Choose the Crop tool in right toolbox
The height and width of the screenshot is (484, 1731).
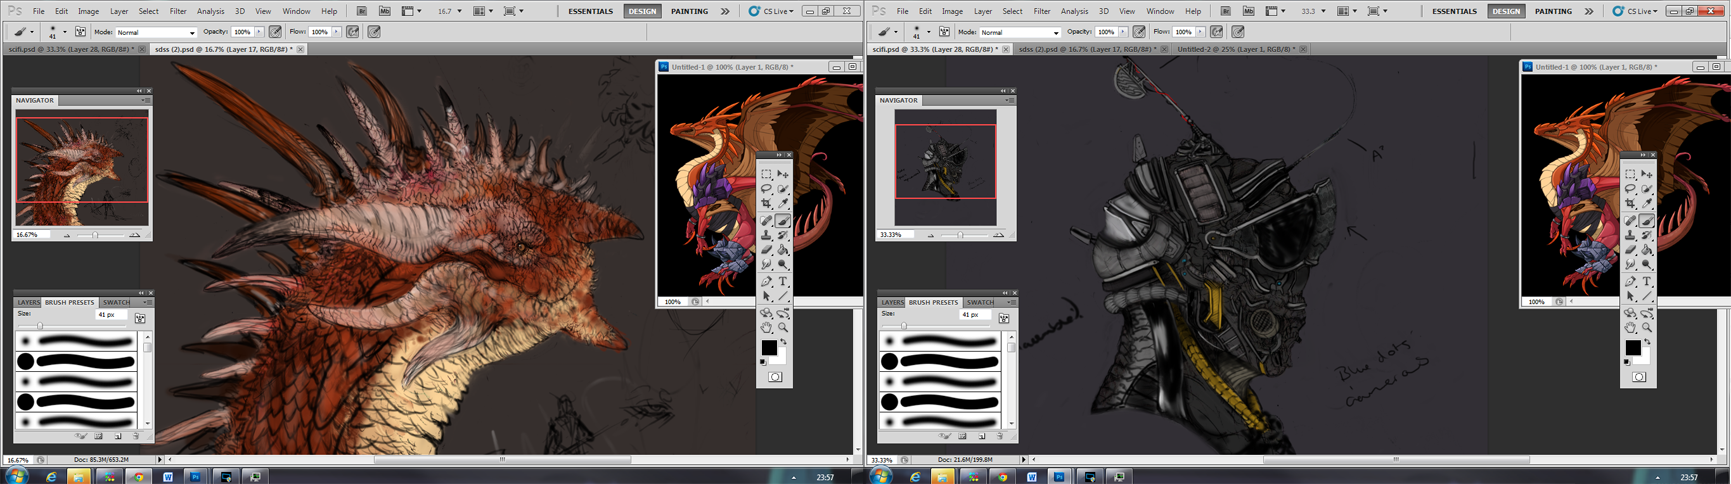(x=1631, y=204)
